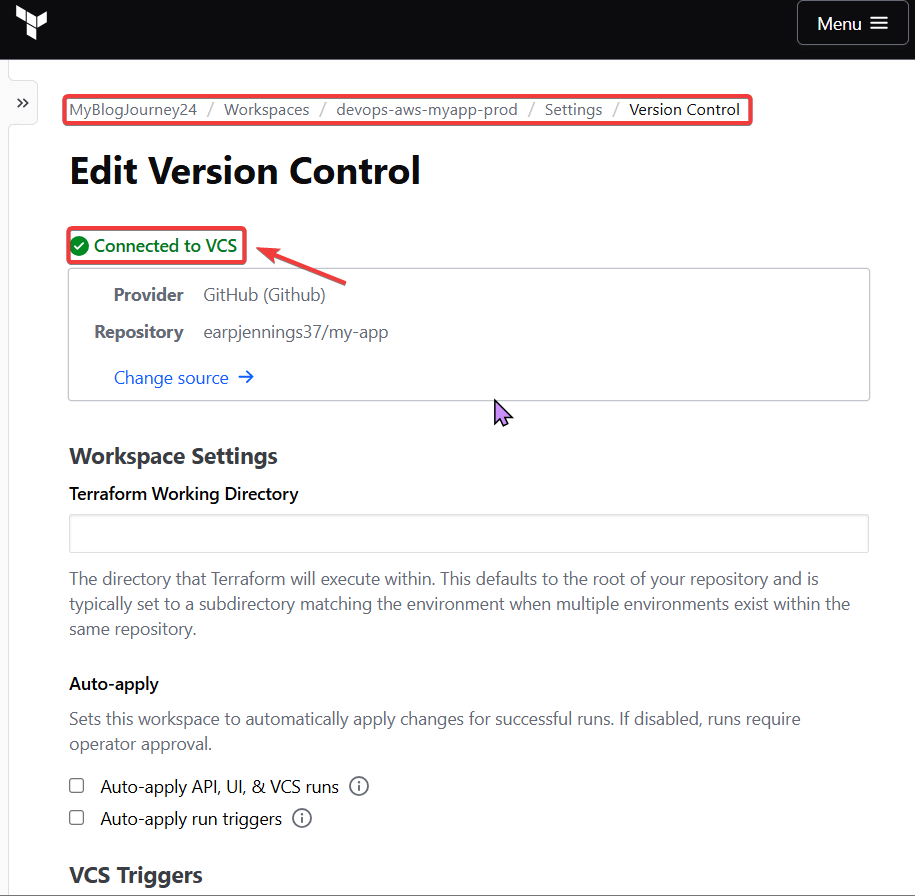Click the GitHub (Github) provider text
The height and width of the screenshot is (896, 915).
[264, 295]
